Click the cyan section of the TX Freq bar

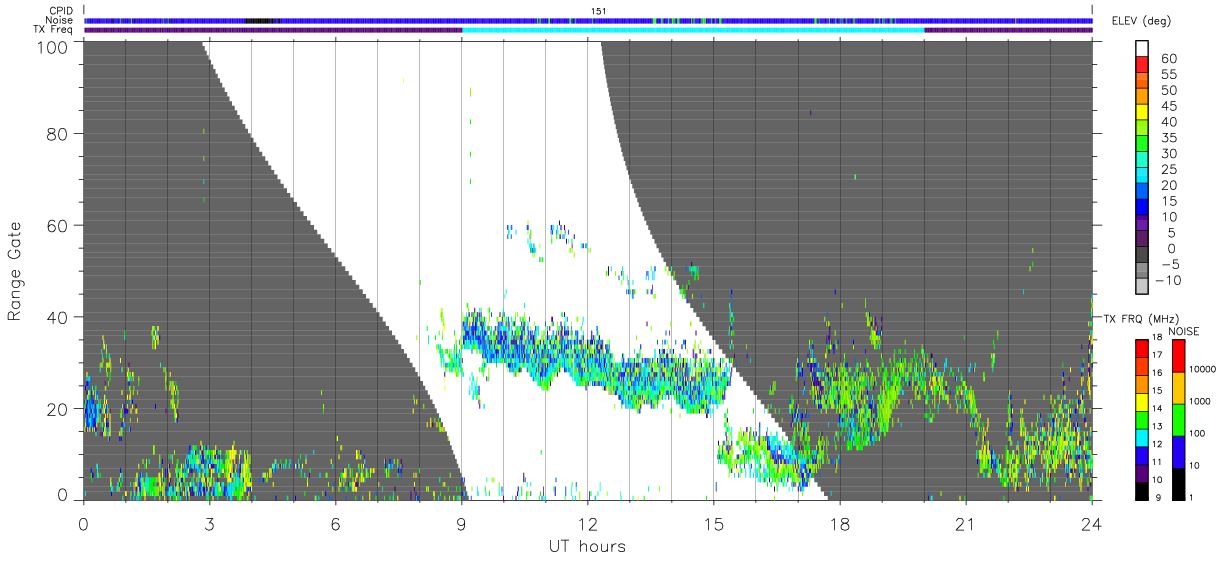[693, 29]
